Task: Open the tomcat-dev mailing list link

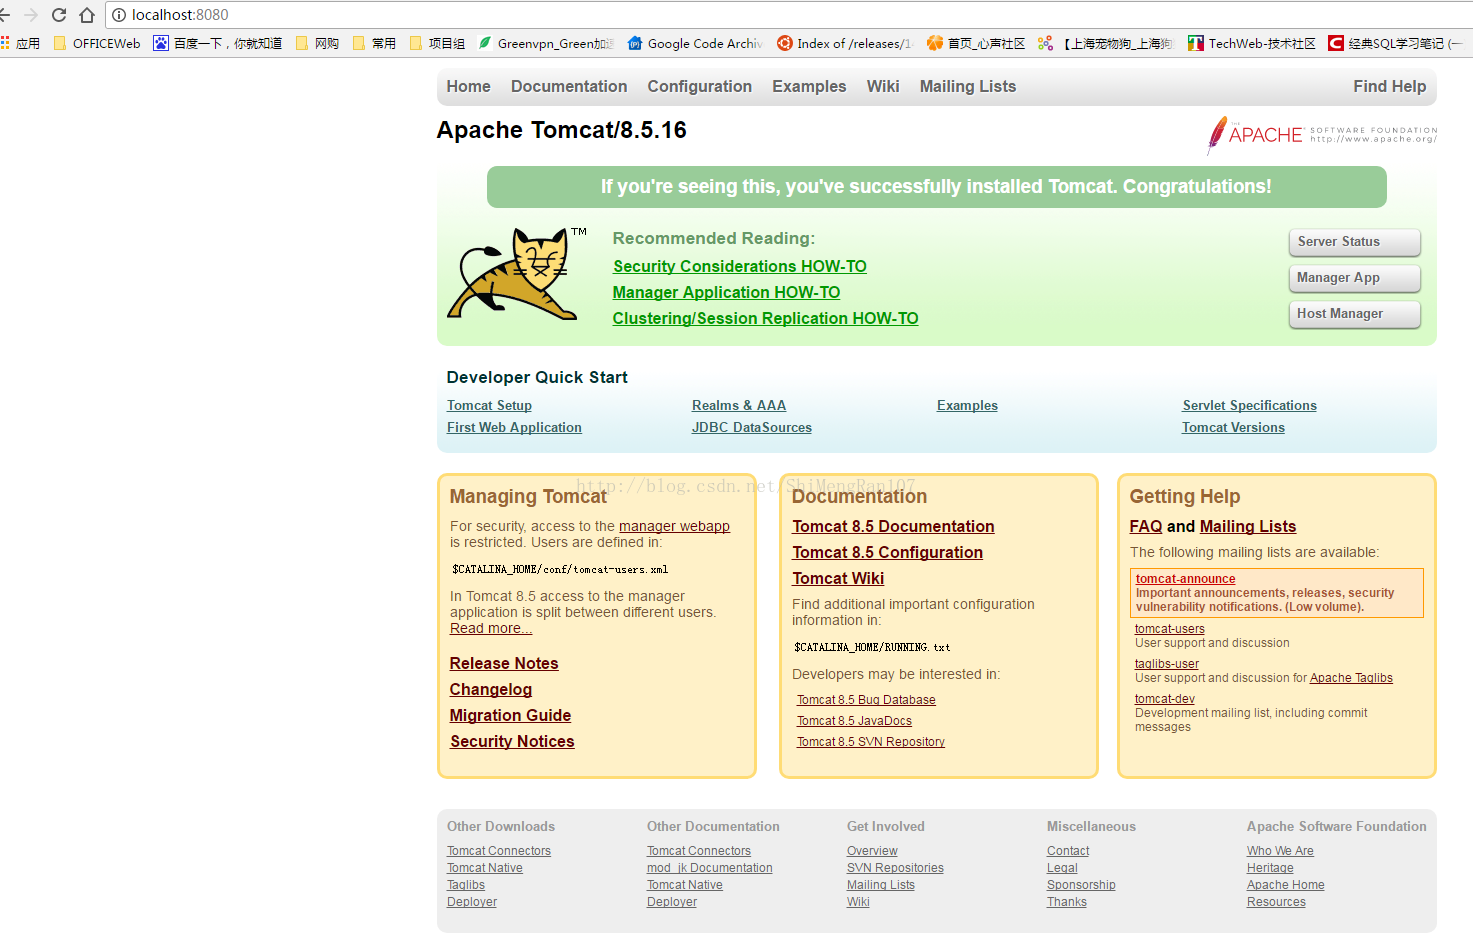Action: pyautogui.click(x=1164, y=699)
